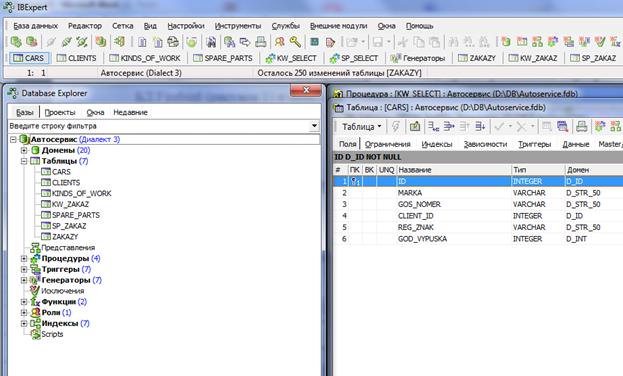623x376 pixels.
Task: Select the GOD_VYPUSKA field row
Action: point(478,239)
